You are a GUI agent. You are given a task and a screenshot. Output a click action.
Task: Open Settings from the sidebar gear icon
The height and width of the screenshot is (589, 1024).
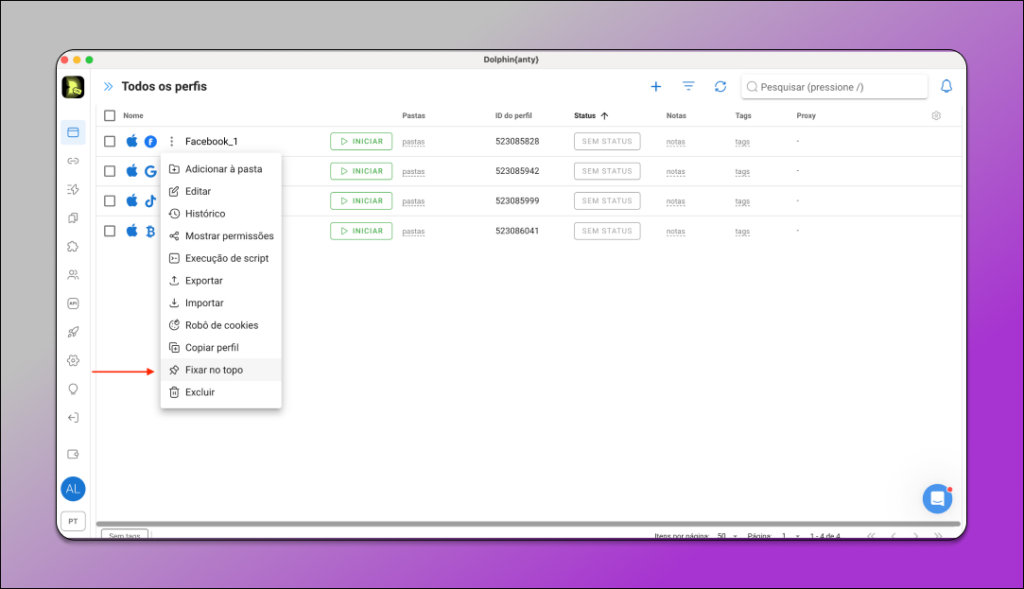coord(73,360)
